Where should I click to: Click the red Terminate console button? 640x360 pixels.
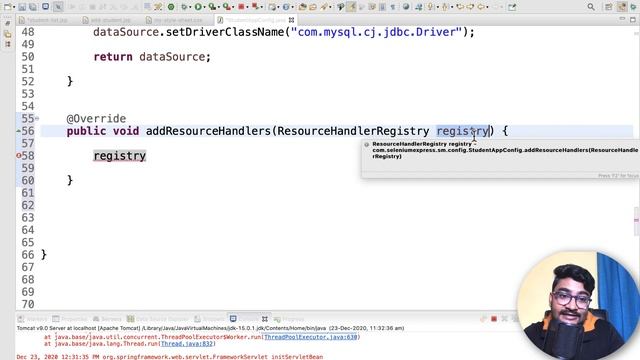[494, 319]
